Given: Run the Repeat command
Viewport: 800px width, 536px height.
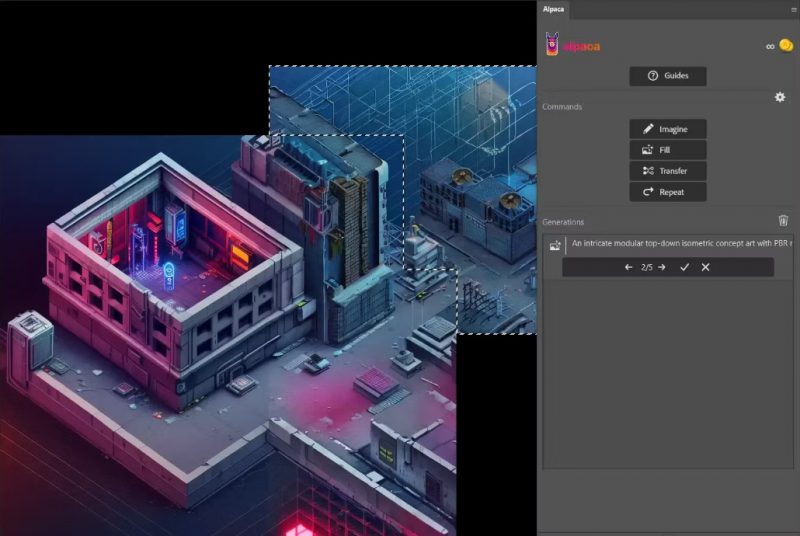Looking at the screenshot, I should (x=668, y=192).
